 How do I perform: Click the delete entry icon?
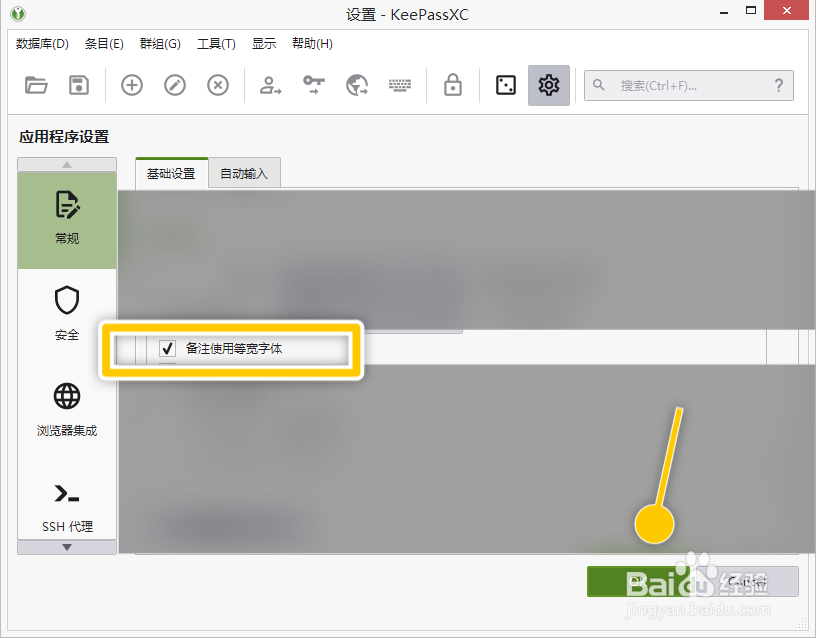(218, 85)
